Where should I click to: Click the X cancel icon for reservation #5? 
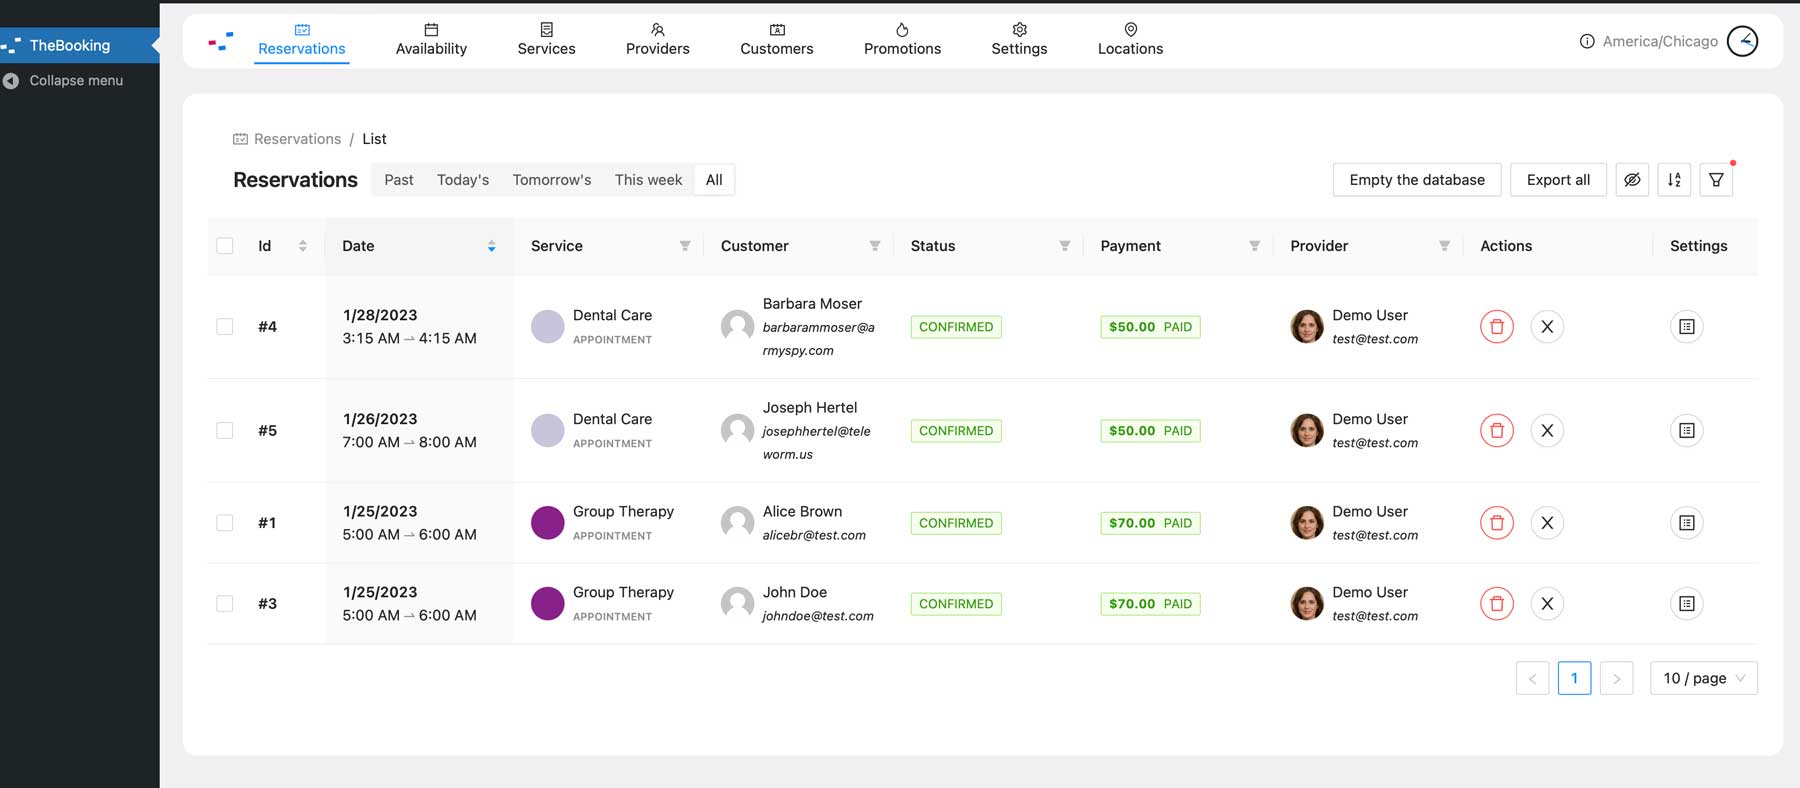point(1546,431)
